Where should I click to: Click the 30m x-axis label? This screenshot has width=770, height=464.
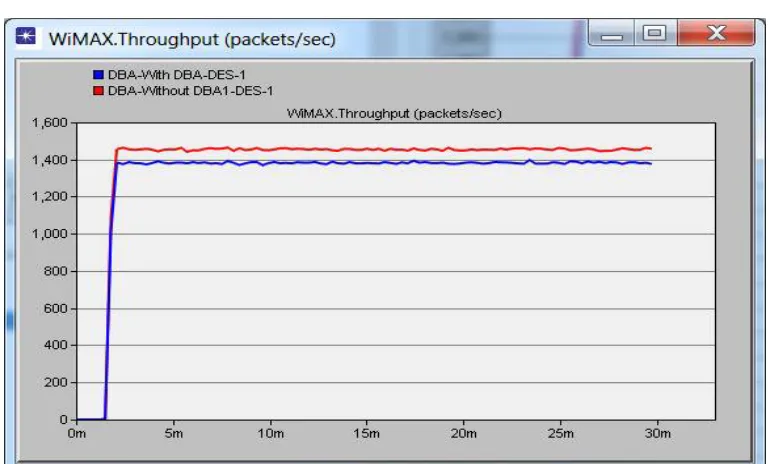(x=658, y=434)
